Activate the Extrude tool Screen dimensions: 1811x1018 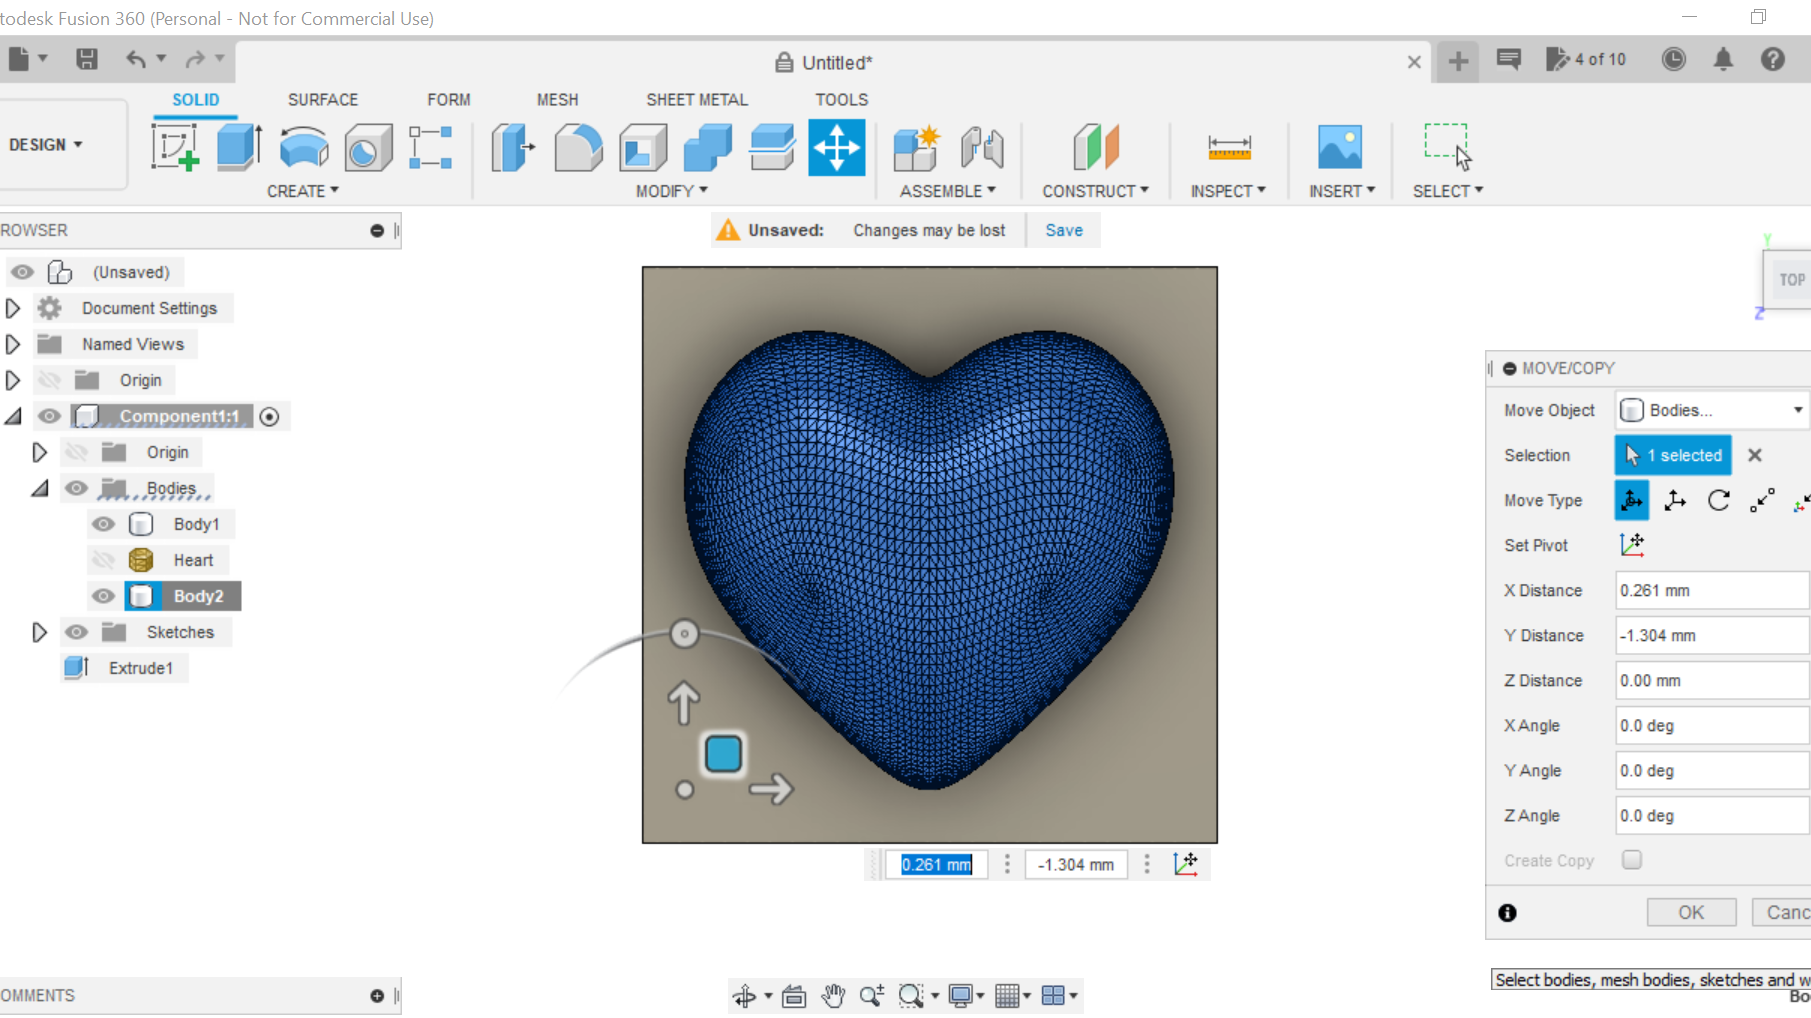238,147
